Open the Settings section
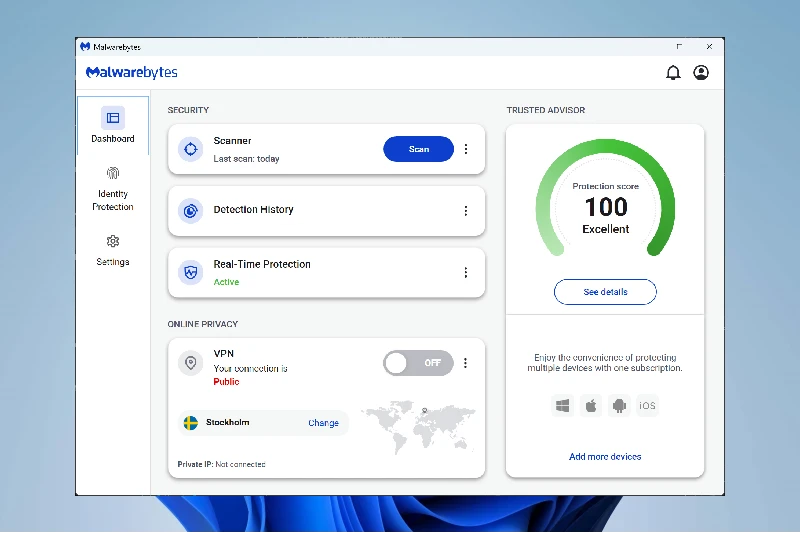 (x=113, y=250)
